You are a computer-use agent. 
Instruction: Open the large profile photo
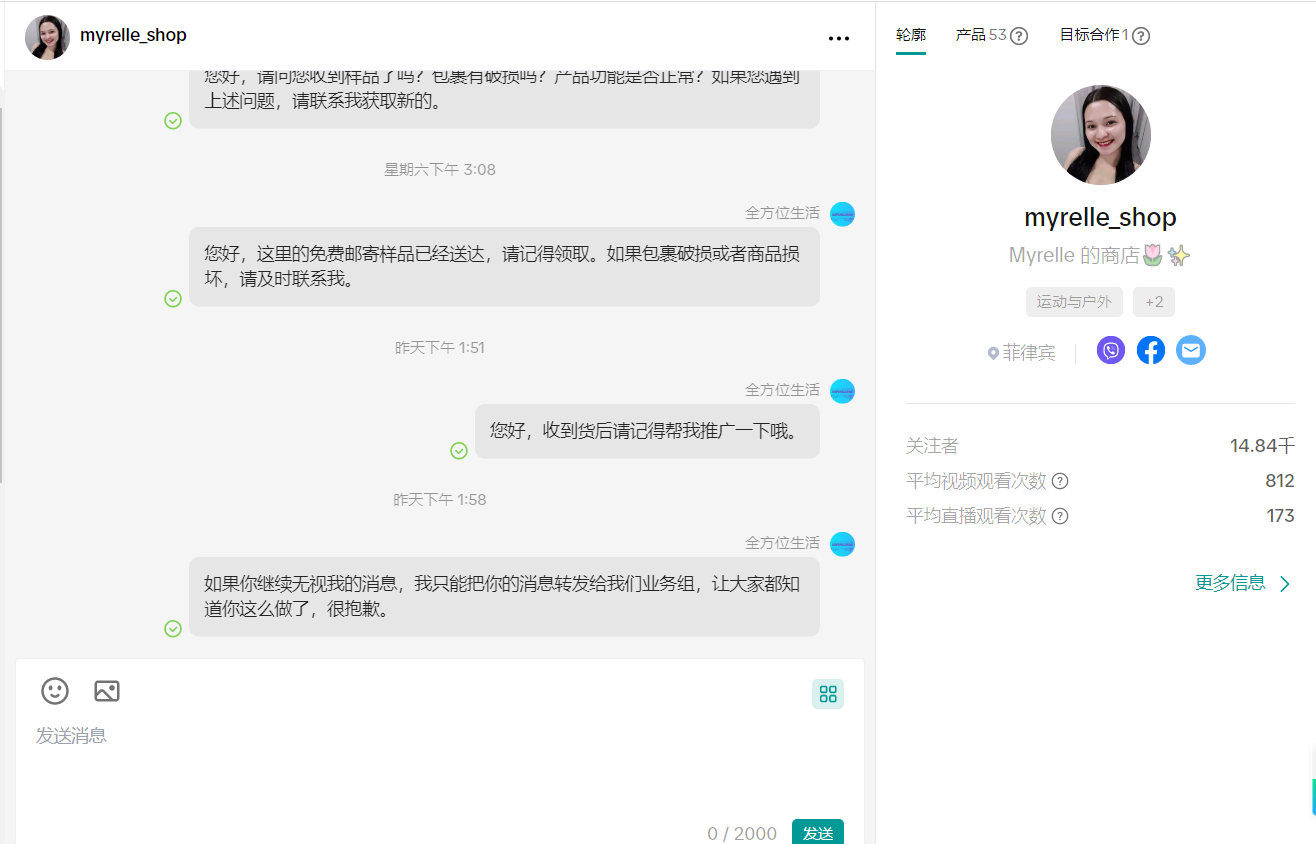point(1101,135)
